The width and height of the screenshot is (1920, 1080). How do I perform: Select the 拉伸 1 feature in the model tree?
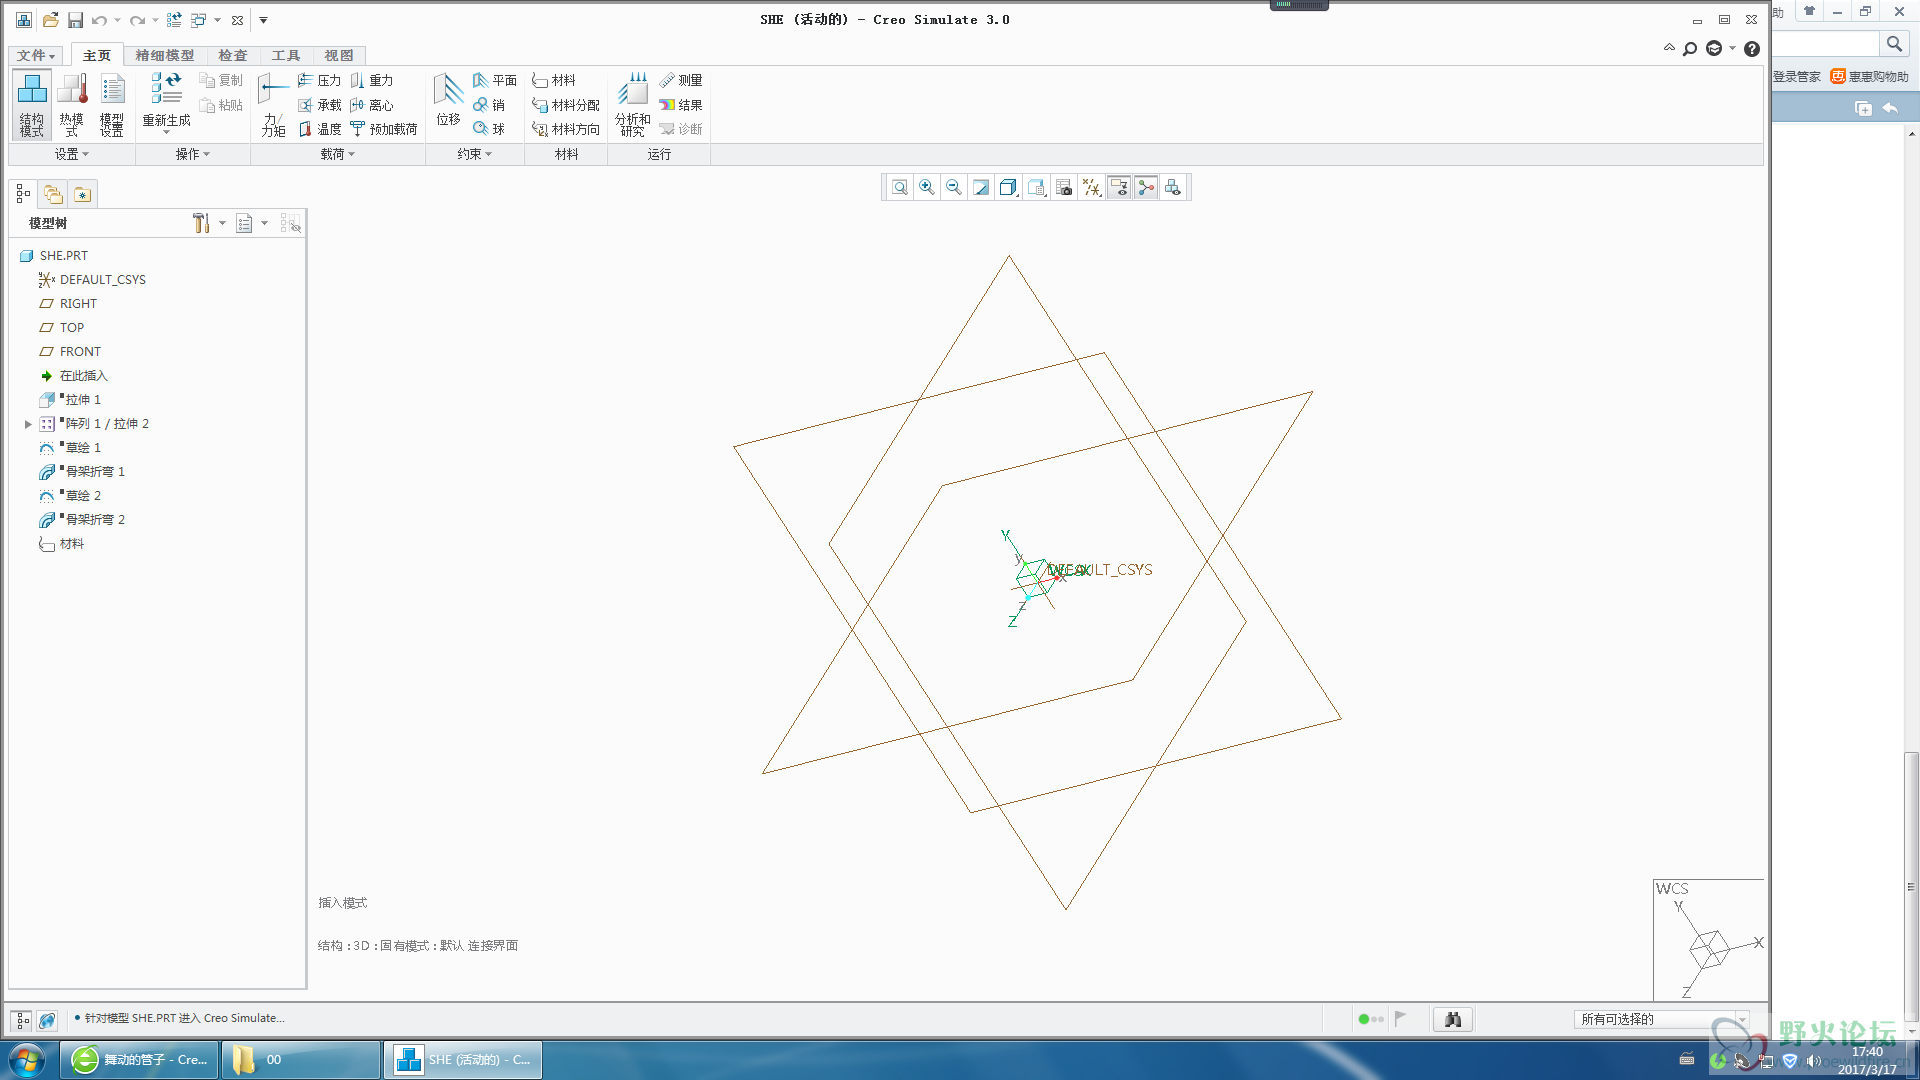[x=71, y=400]
